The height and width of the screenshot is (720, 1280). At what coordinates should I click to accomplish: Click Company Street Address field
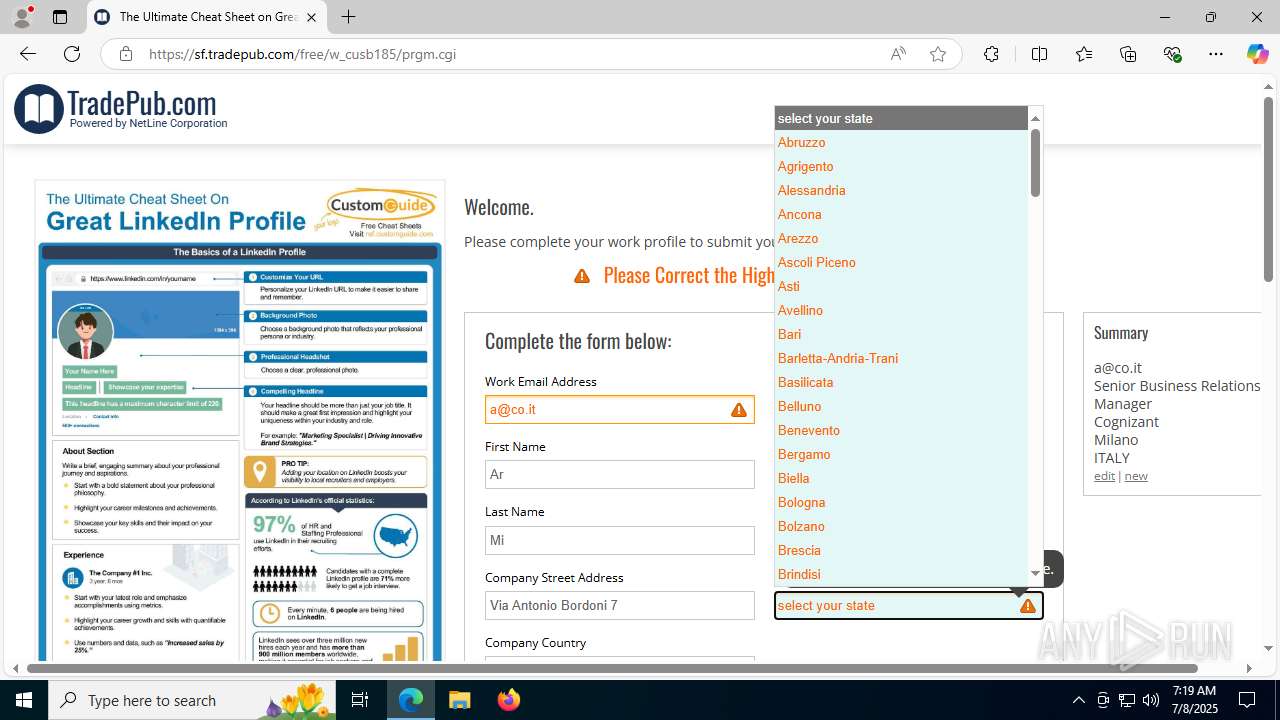619,605
